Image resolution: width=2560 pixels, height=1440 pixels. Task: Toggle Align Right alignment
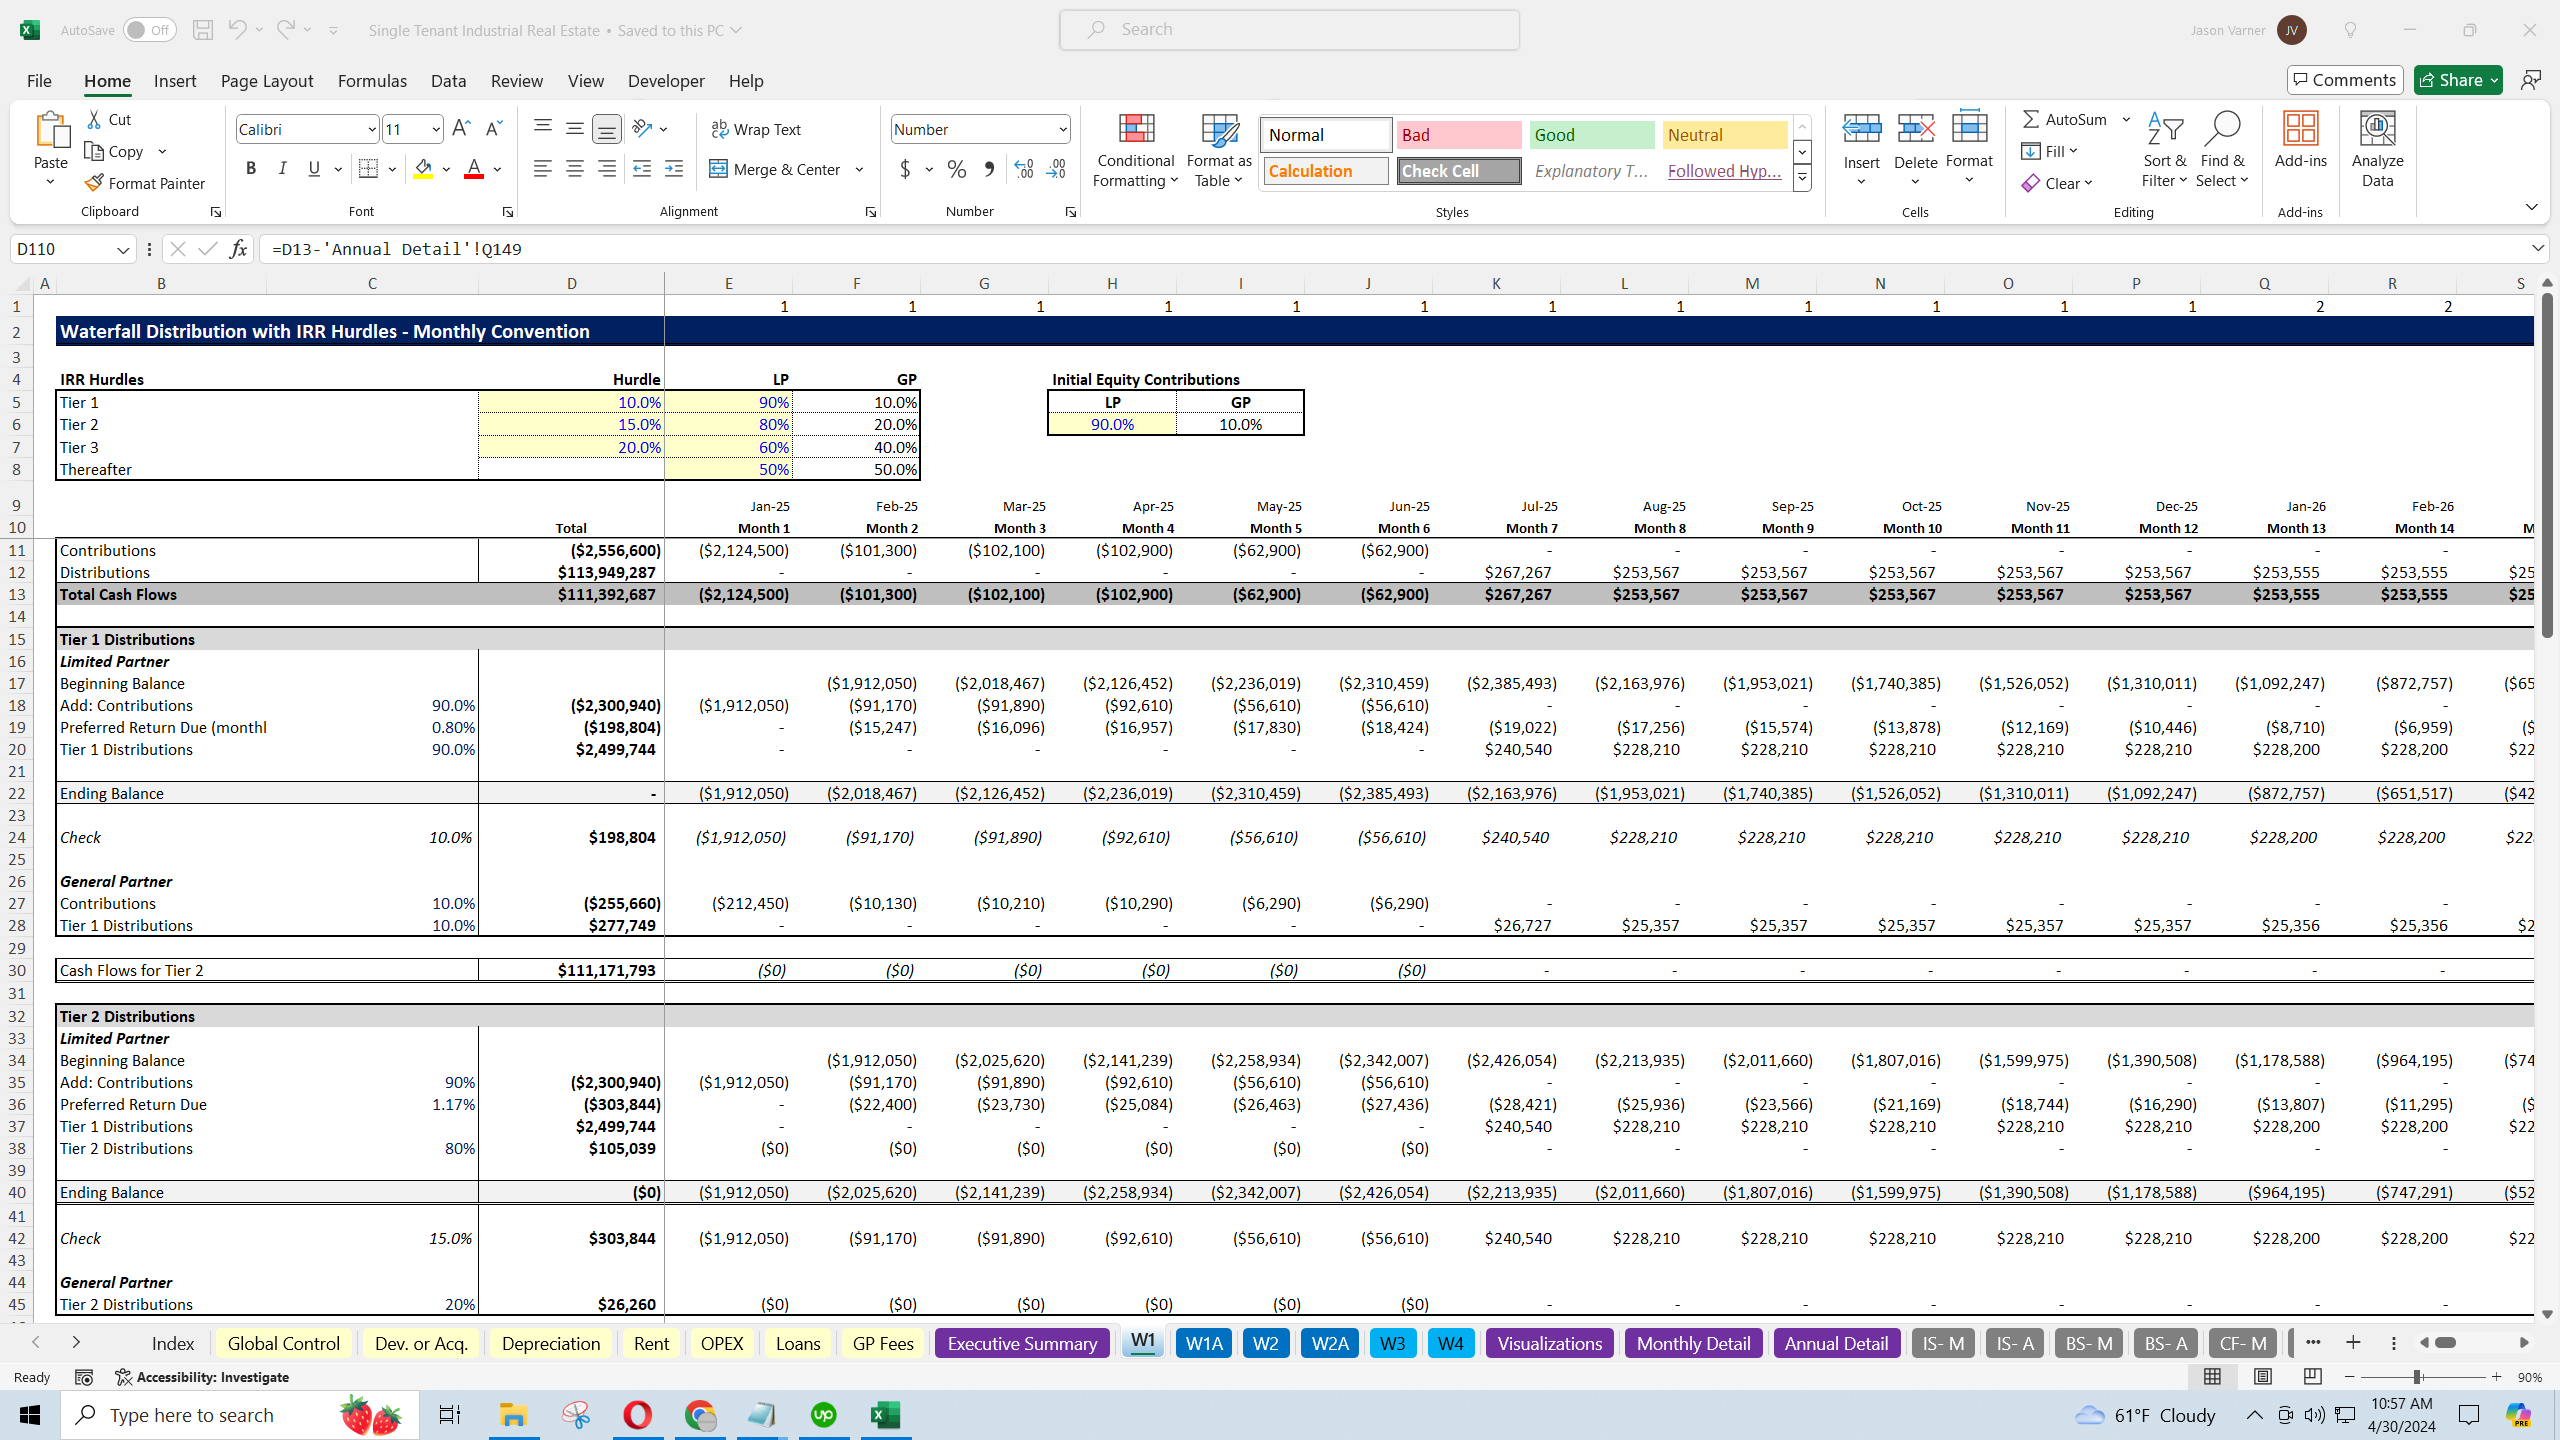pyautogui.click(x=606, y=169)
